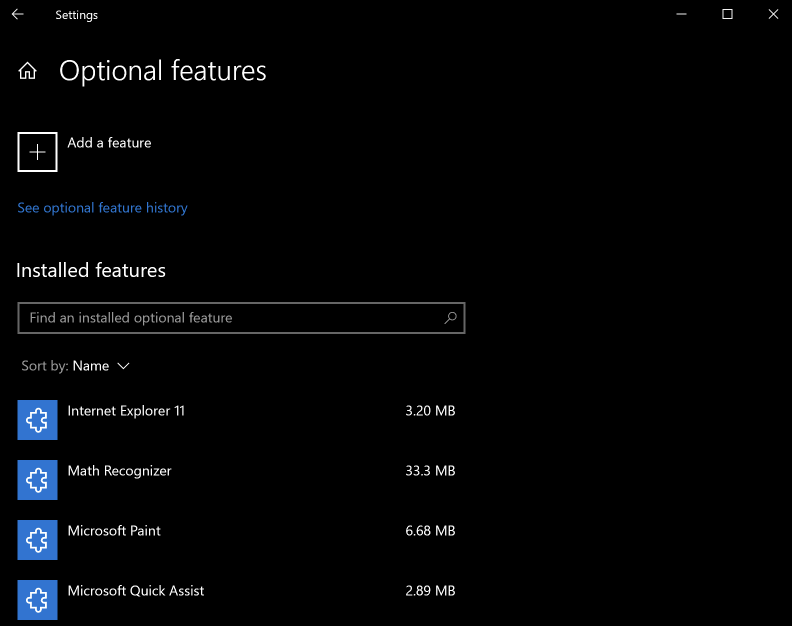Viewport: 792px width, 626px height.
Task: Select the Math Recognizer puzzle icon
Action: 37,480
